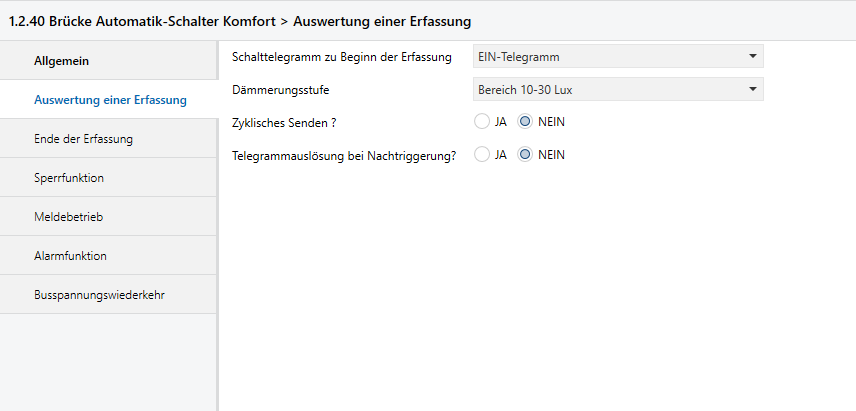Click the Schalttelegramm dropdown arrow

point(752,57)
